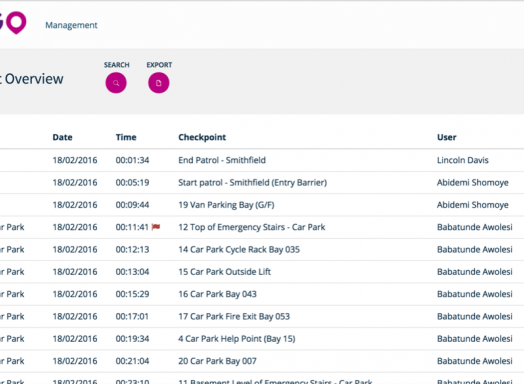Image resolution: width=524 pixels, height=384 pixels.
Task: Click Babatunde Awolesi in the 00:17:01 row
Action: pos(475,316)
